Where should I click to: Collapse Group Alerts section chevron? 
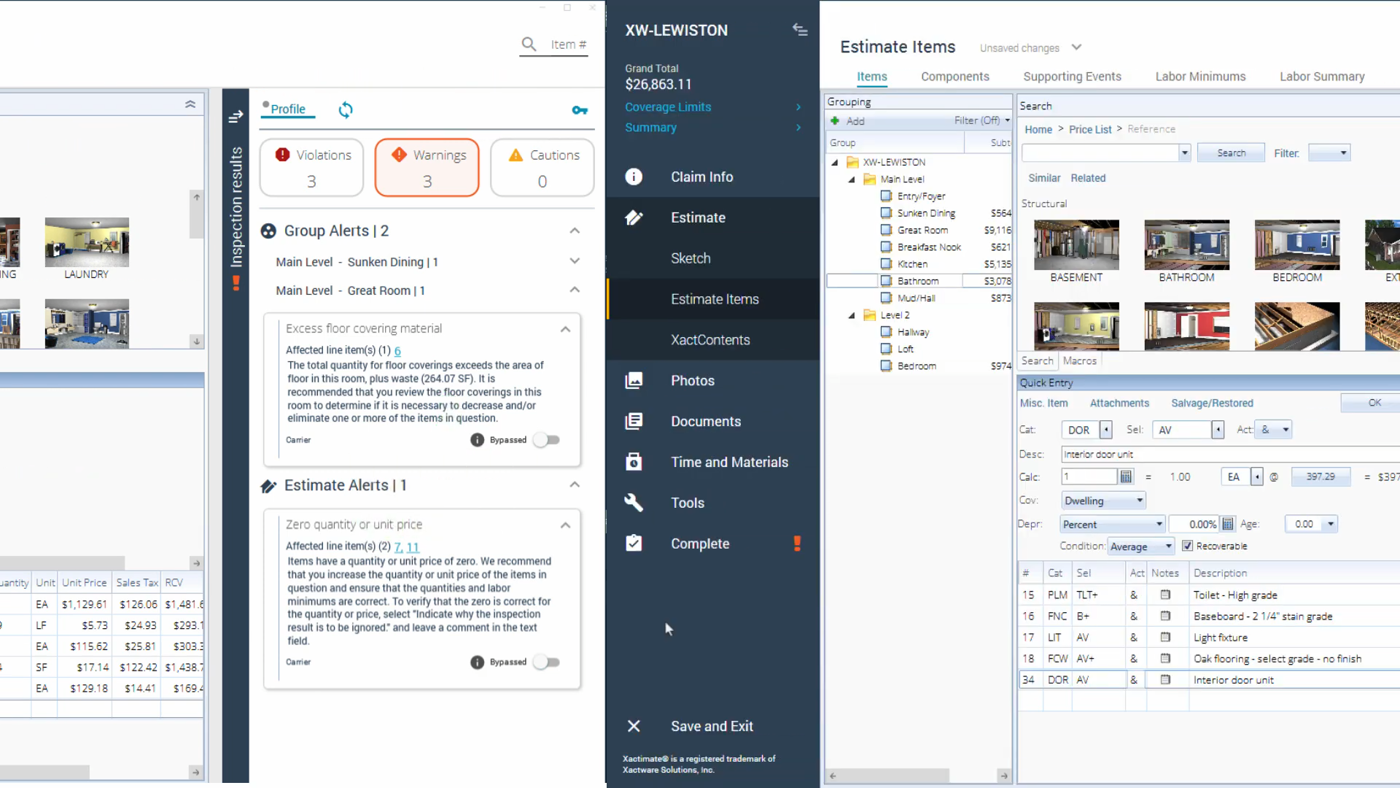coord(574,231)
